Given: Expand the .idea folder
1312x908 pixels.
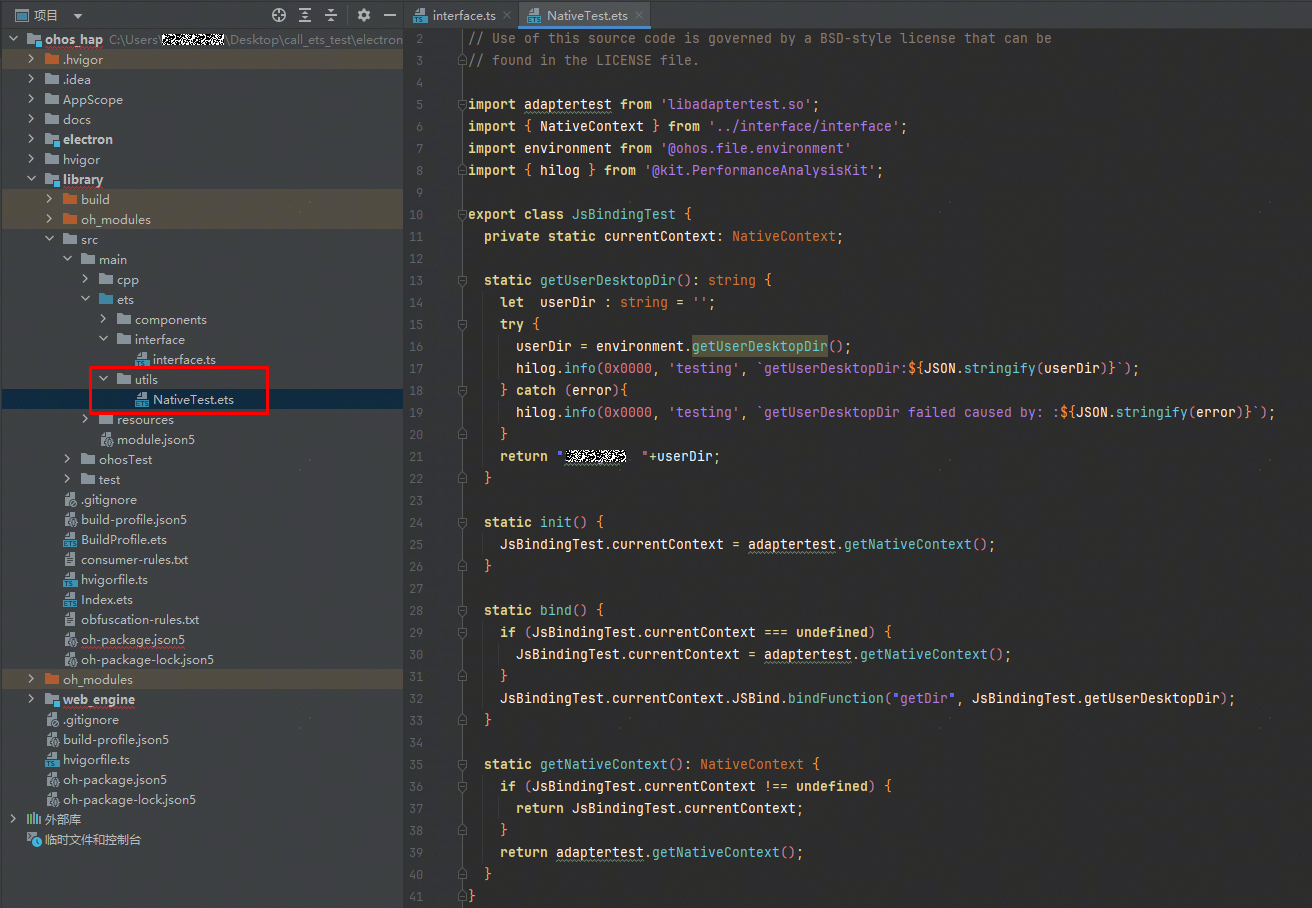Looking at the screenshot, I should [x=32, y=80].
